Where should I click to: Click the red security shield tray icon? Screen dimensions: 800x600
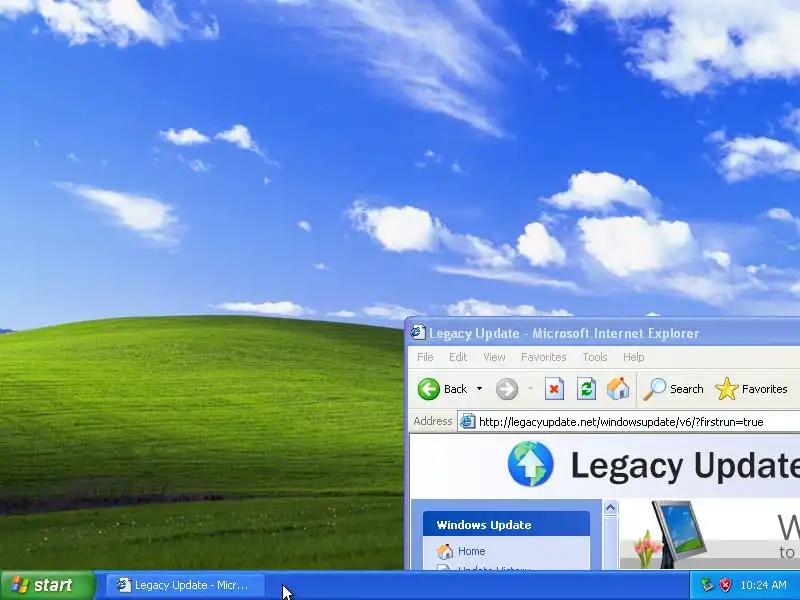725,585
